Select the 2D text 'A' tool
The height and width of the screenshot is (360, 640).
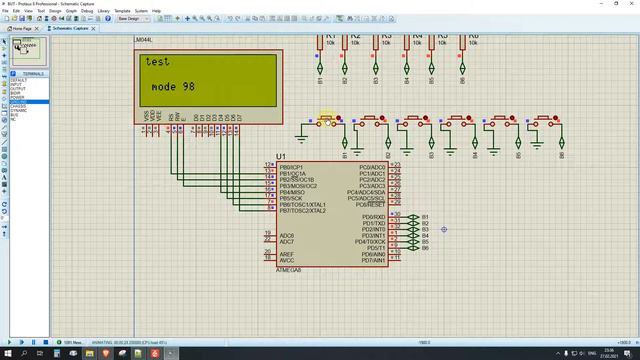pyautogui.click(x=4, y=177)
